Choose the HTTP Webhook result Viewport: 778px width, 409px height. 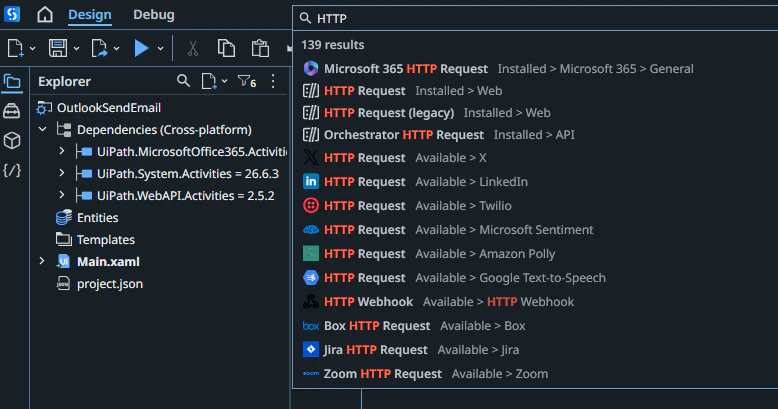tap(536, 302)
